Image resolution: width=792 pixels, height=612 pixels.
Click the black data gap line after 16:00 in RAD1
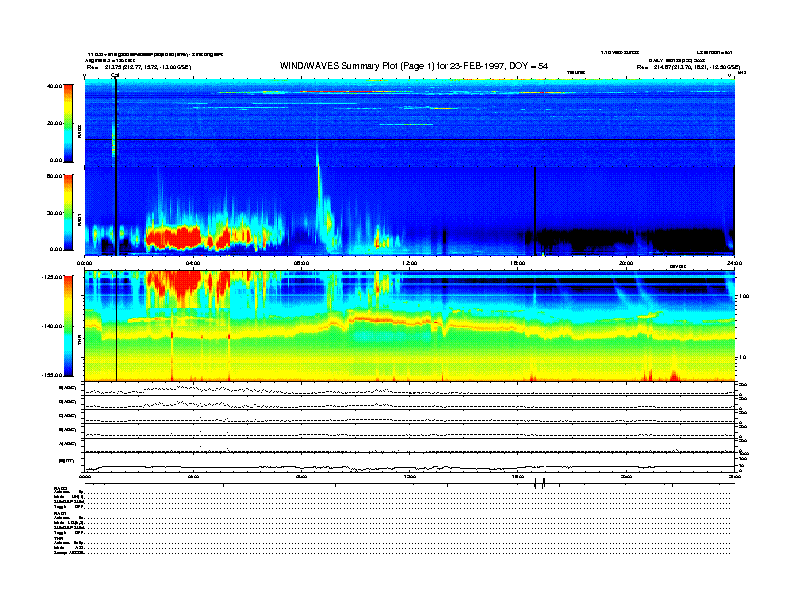pyautogui.click(x=535, y=211)
